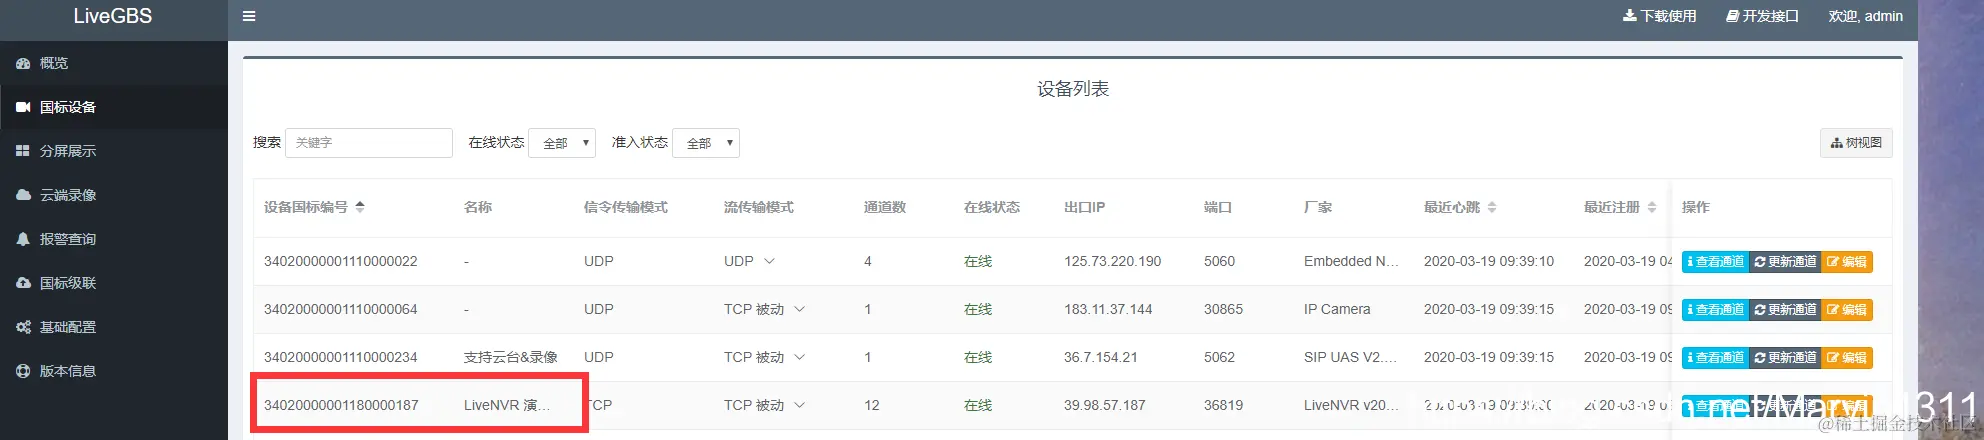Click port value 30865
This screenshot has height=440, width=1984.
1223,309
